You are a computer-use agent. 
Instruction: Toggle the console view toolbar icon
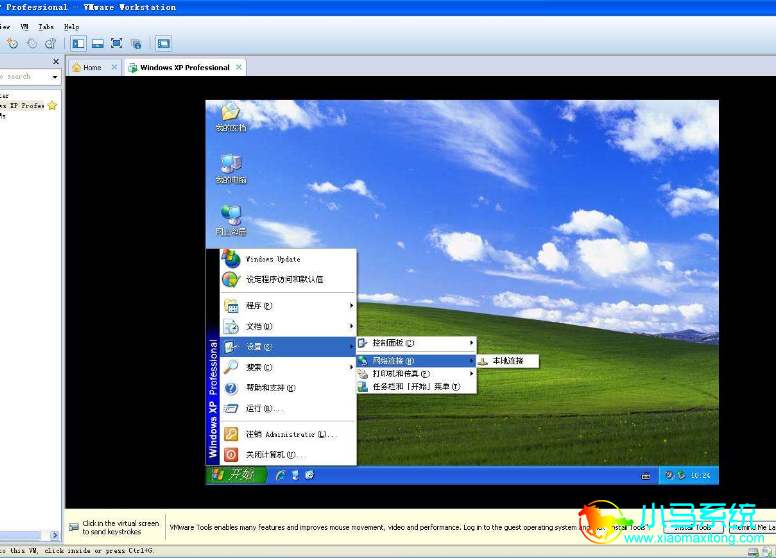click(163, 44)
